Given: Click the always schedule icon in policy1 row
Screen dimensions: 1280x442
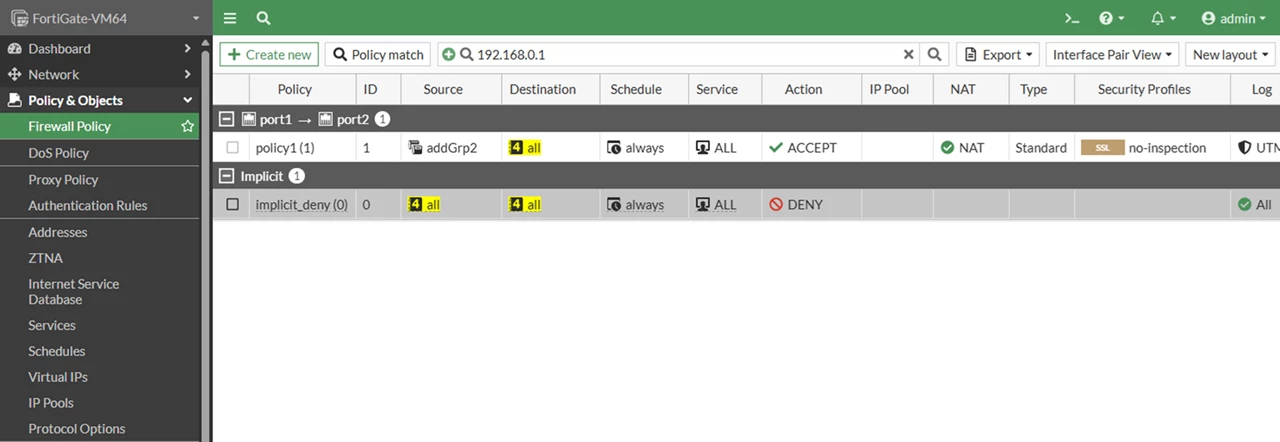Looking at the screenshot, I should tap(615, 148).
